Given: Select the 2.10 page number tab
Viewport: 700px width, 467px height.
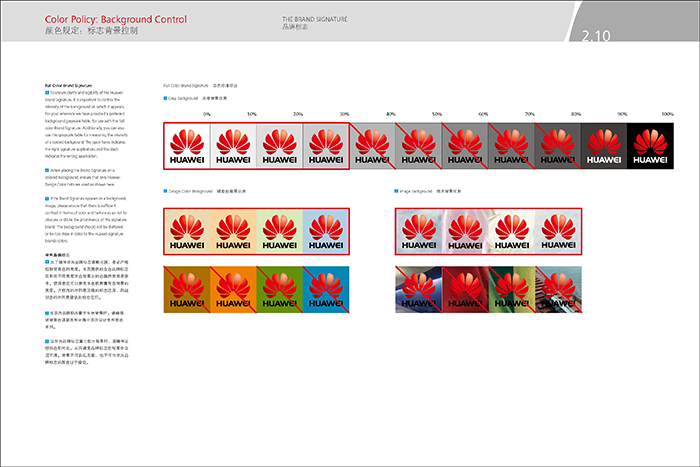Looking at the screenshot, I should coord(597,37).
